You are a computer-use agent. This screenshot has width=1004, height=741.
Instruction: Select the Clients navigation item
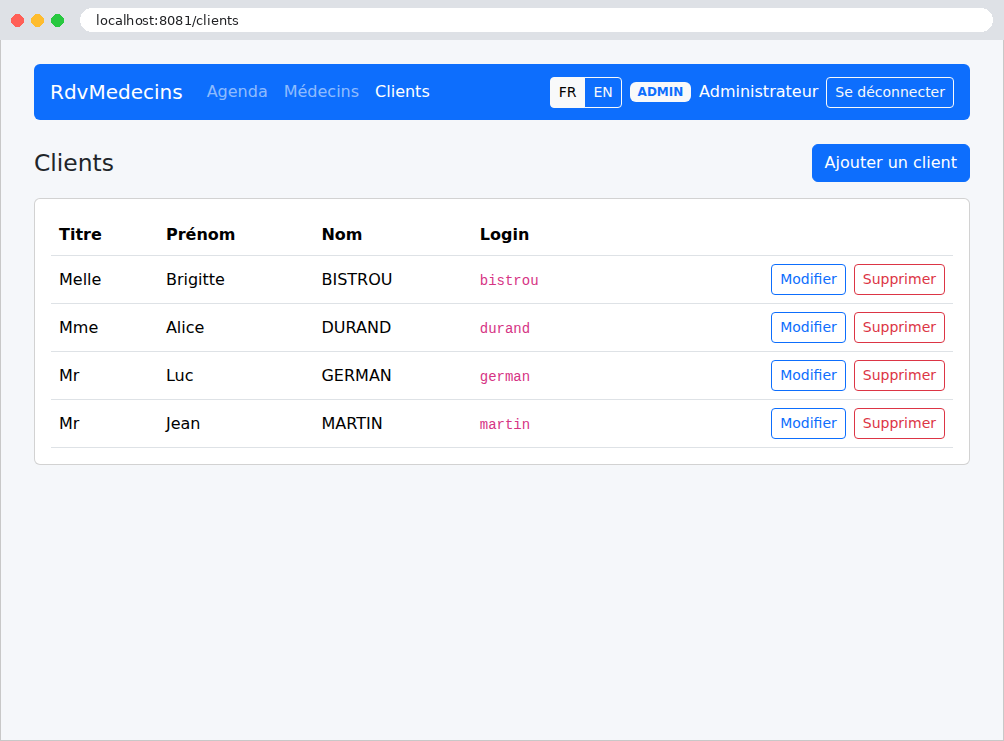[402, 92]
